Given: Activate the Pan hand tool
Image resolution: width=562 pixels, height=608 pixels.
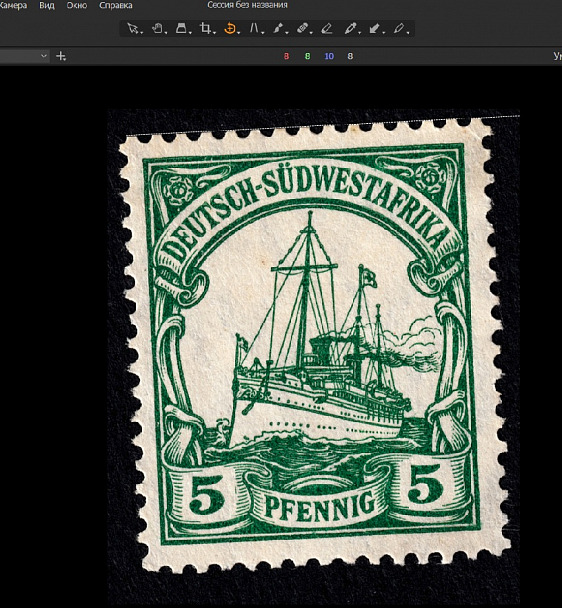Looking at the screenshot, I should click(x=157, y=29).
